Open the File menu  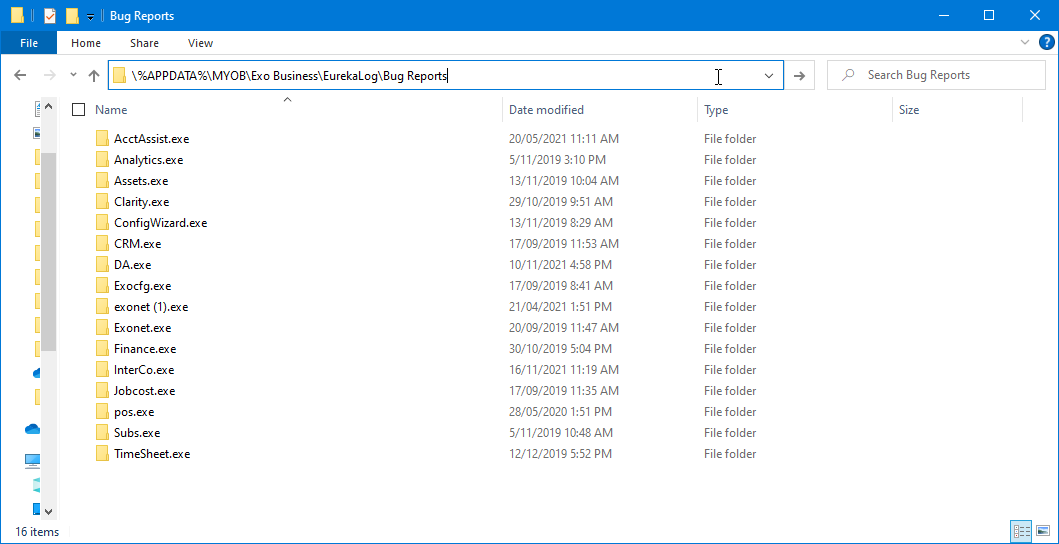point(29,43)
